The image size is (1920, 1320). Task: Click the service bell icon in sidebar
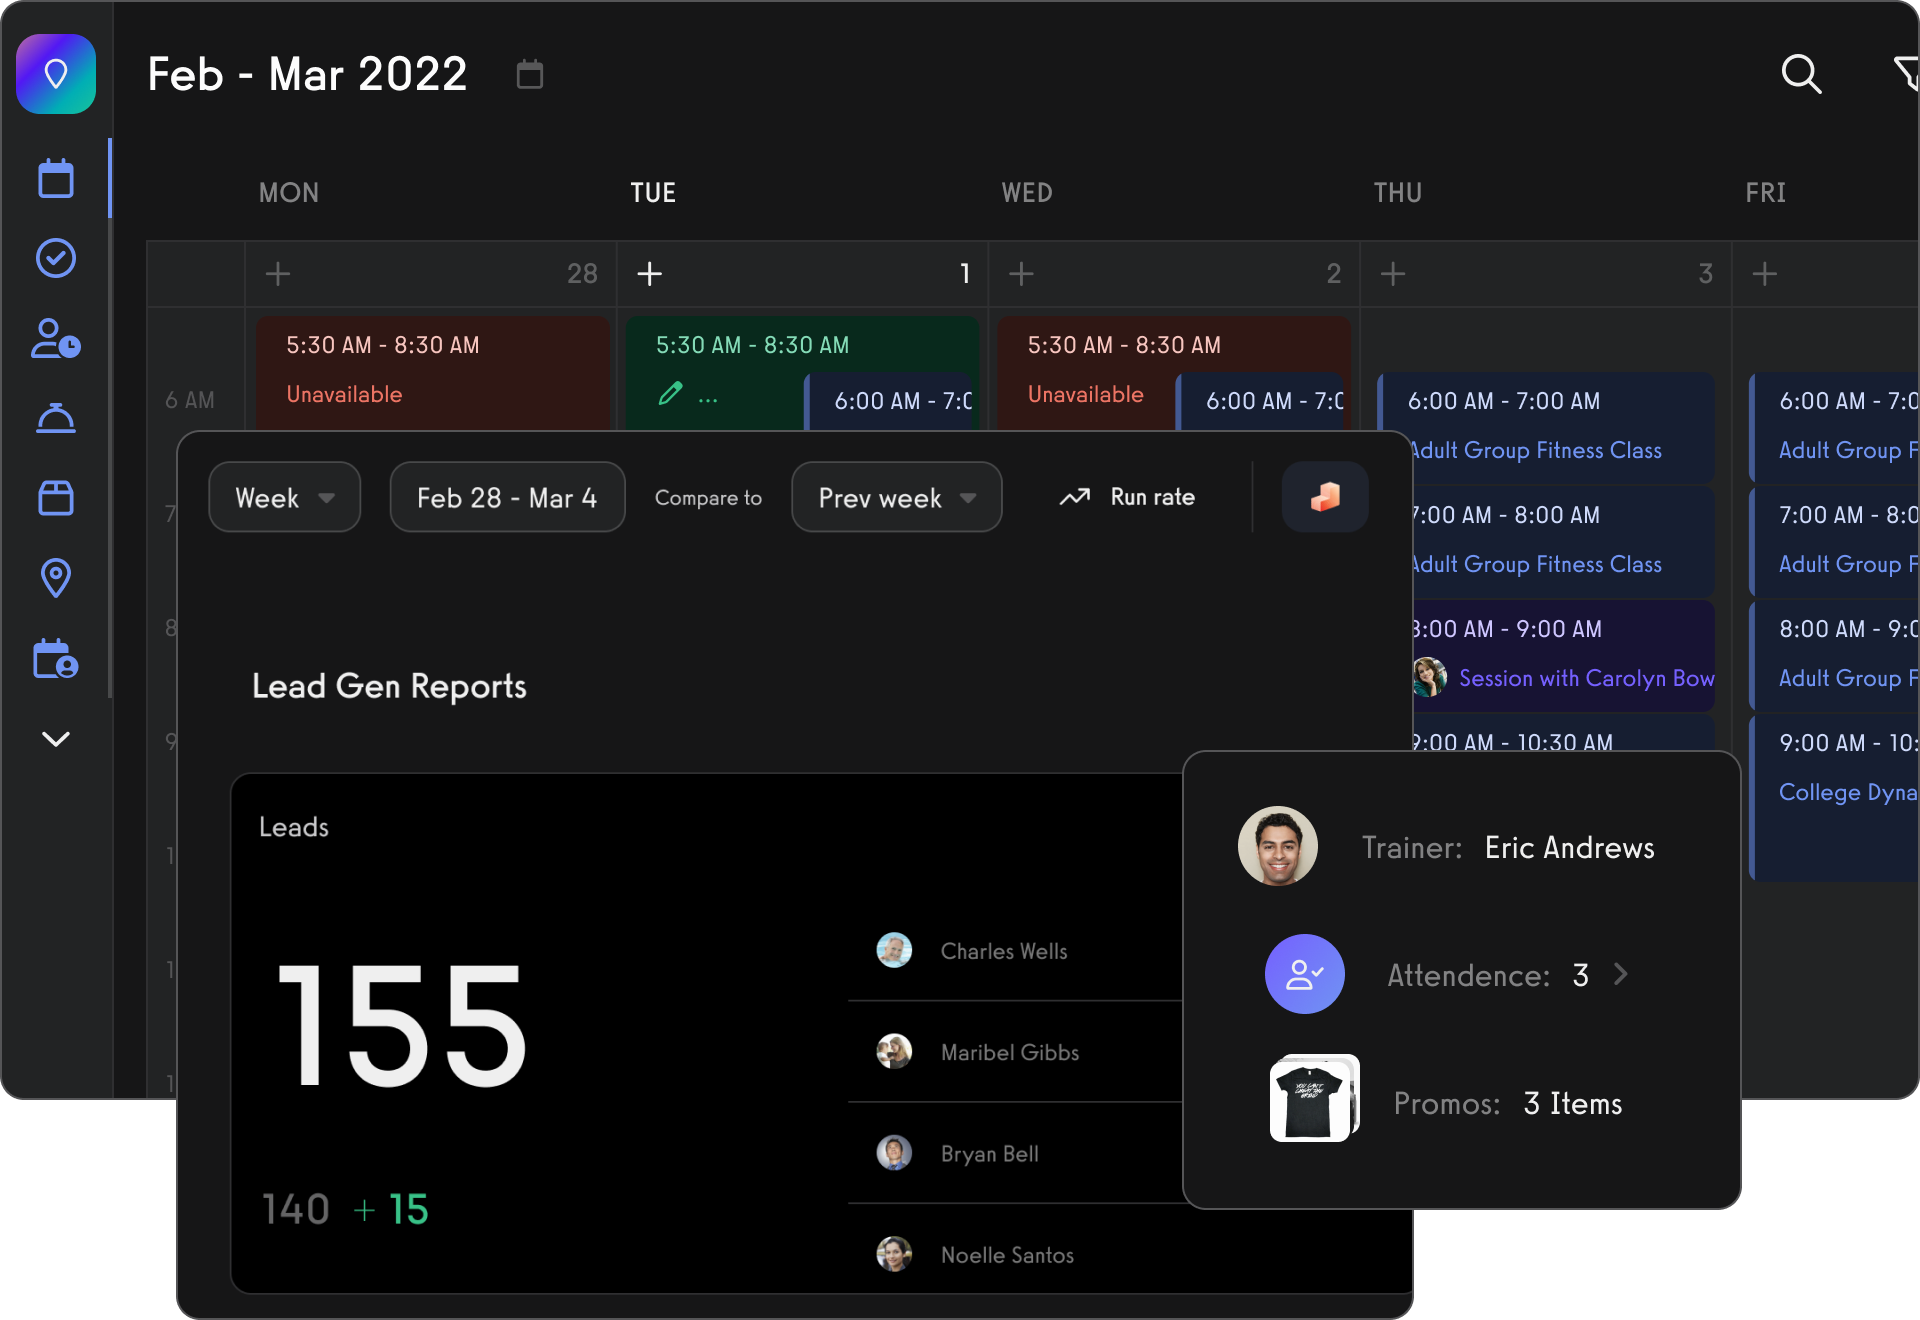(x=56, y=419)
